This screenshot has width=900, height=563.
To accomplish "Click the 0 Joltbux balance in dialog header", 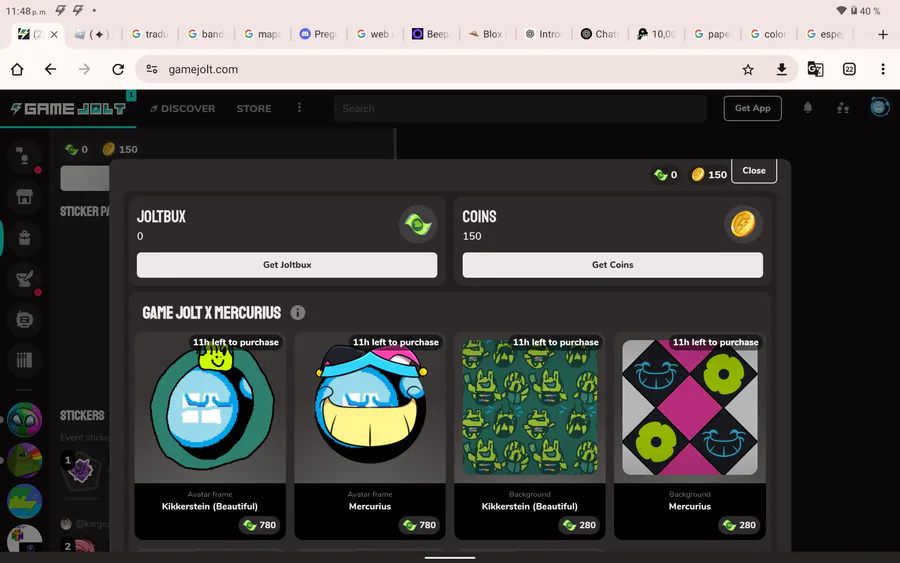I will (666, 174).
